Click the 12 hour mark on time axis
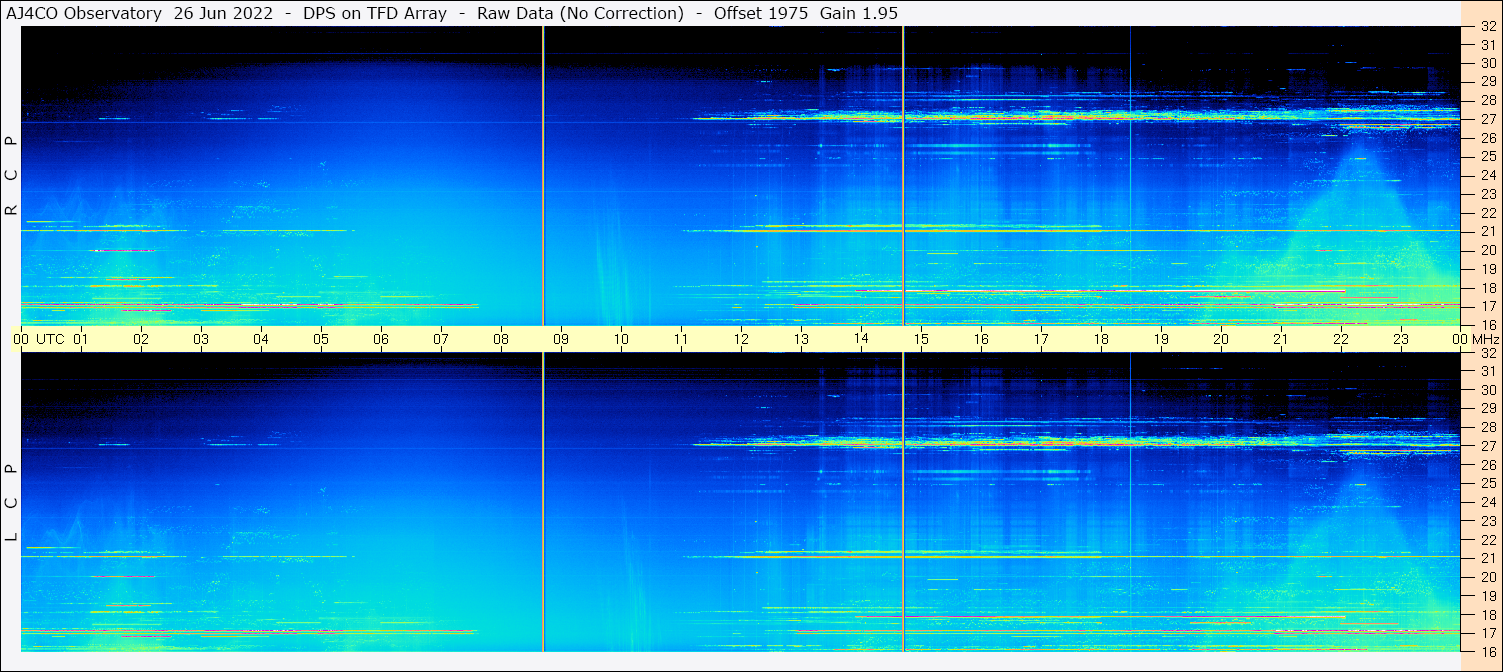The image size is (1503, 672). click(741, 339)
